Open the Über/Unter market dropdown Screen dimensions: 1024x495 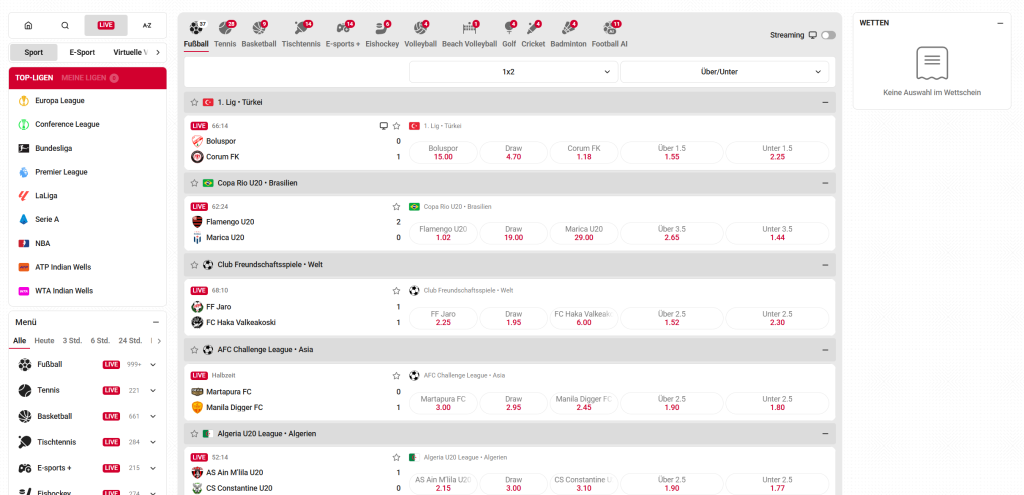724,72
